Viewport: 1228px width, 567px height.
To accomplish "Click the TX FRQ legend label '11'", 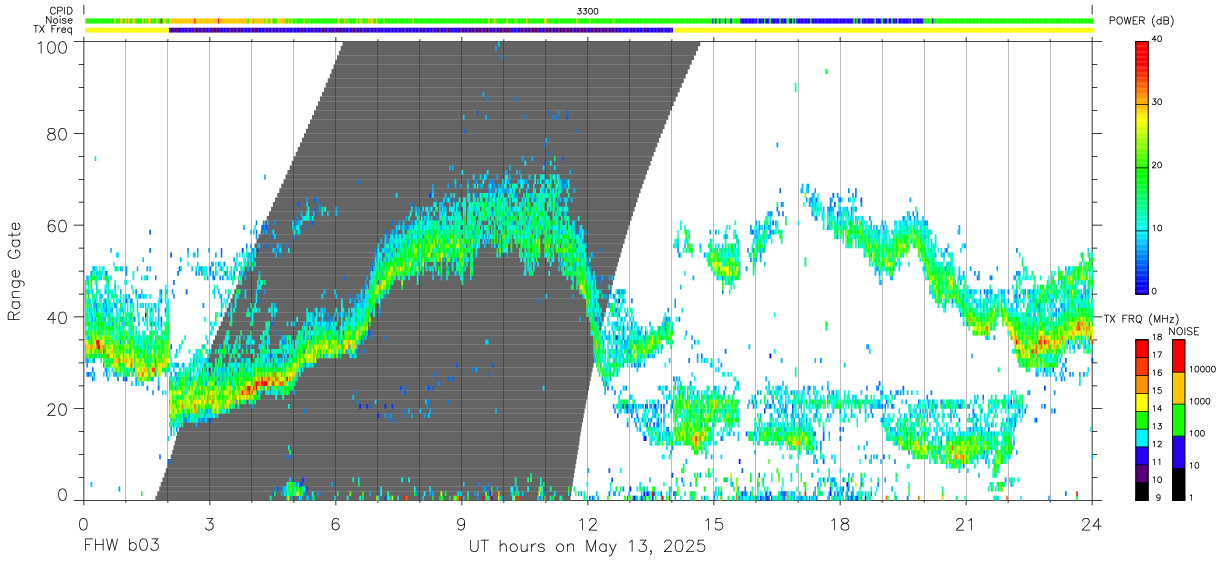I will click(x=1157, y=463).
